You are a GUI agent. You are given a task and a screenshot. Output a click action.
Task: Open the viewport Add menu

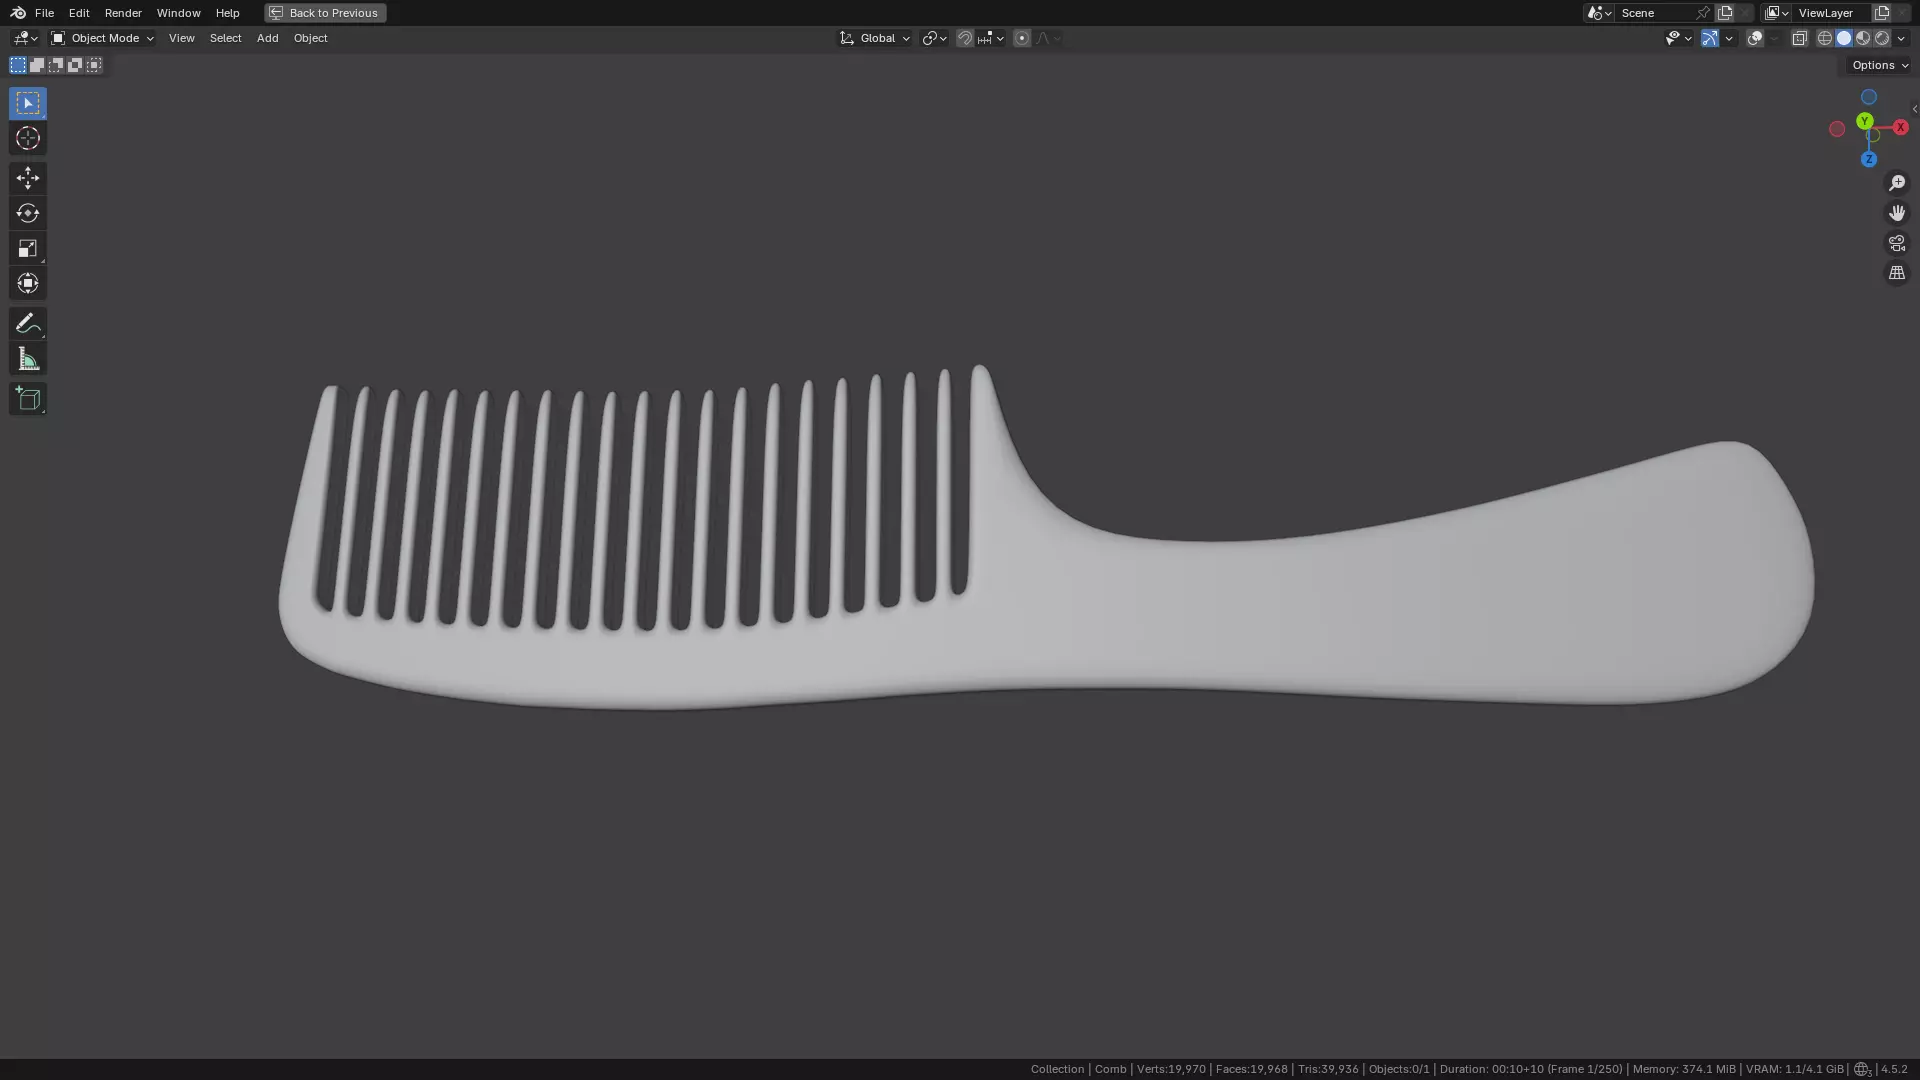tap(267, 38)
